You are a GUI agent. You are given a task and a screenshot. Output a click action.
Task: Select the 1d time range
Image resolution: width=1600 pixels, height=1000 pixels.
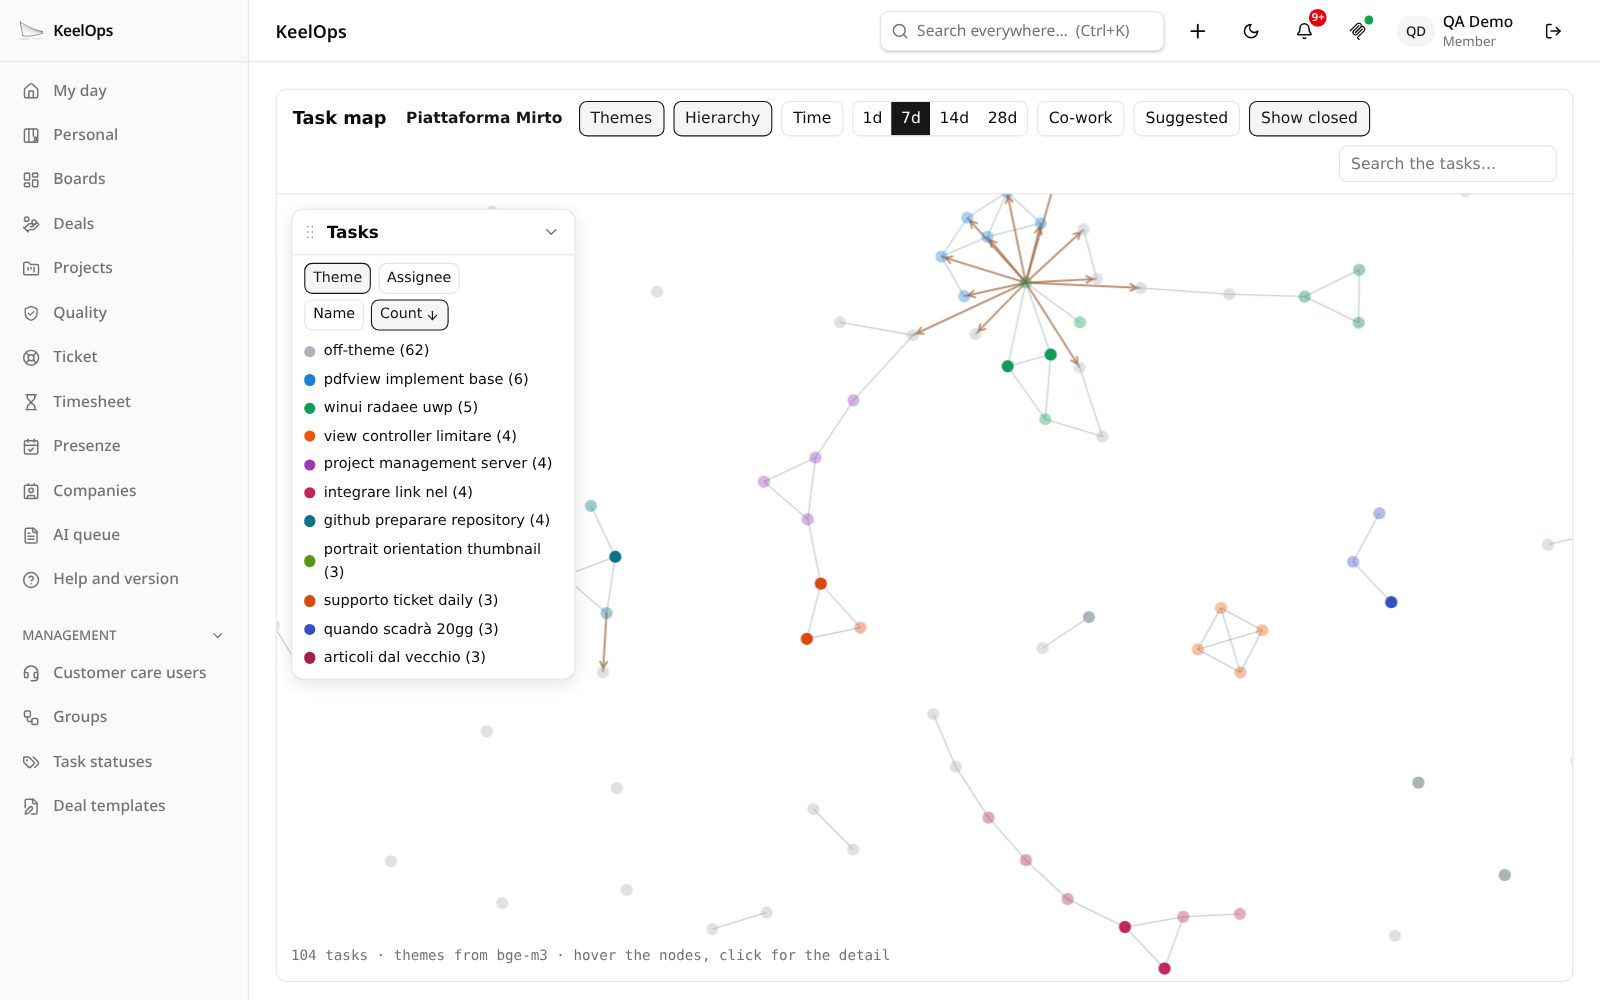[x=872, y=118]
